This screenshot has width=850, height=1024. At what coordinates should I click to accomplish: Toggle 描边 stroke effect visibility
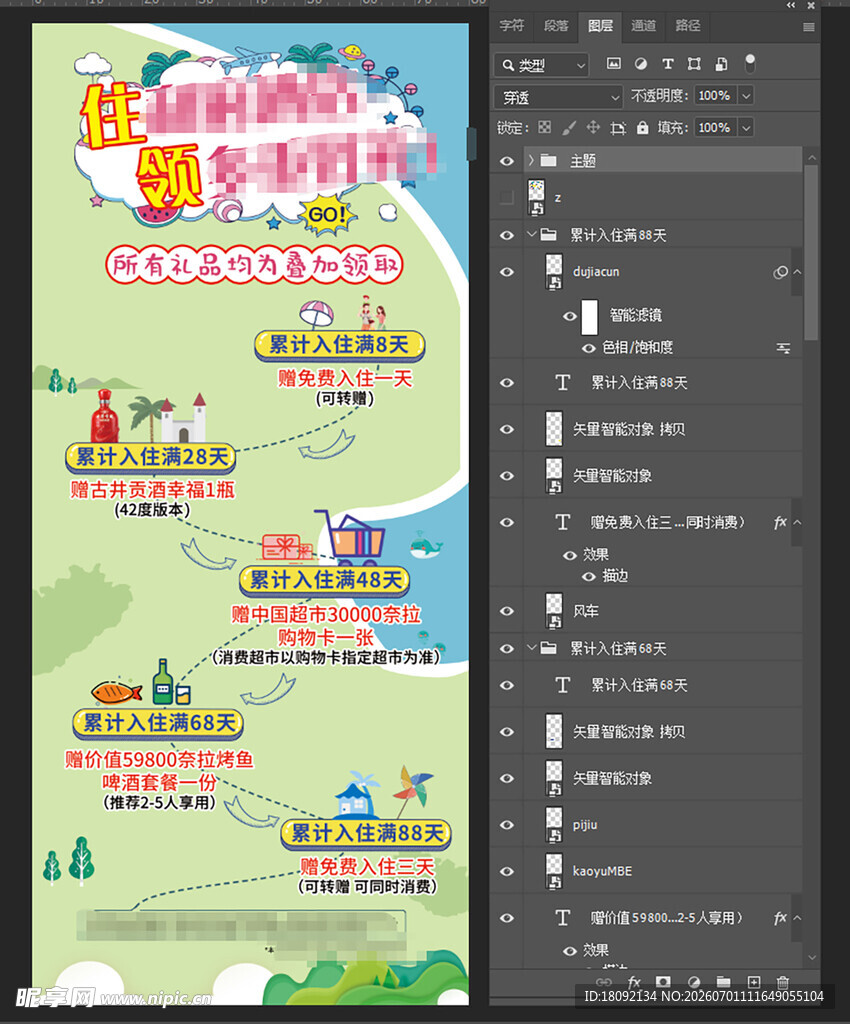point(588,576)
